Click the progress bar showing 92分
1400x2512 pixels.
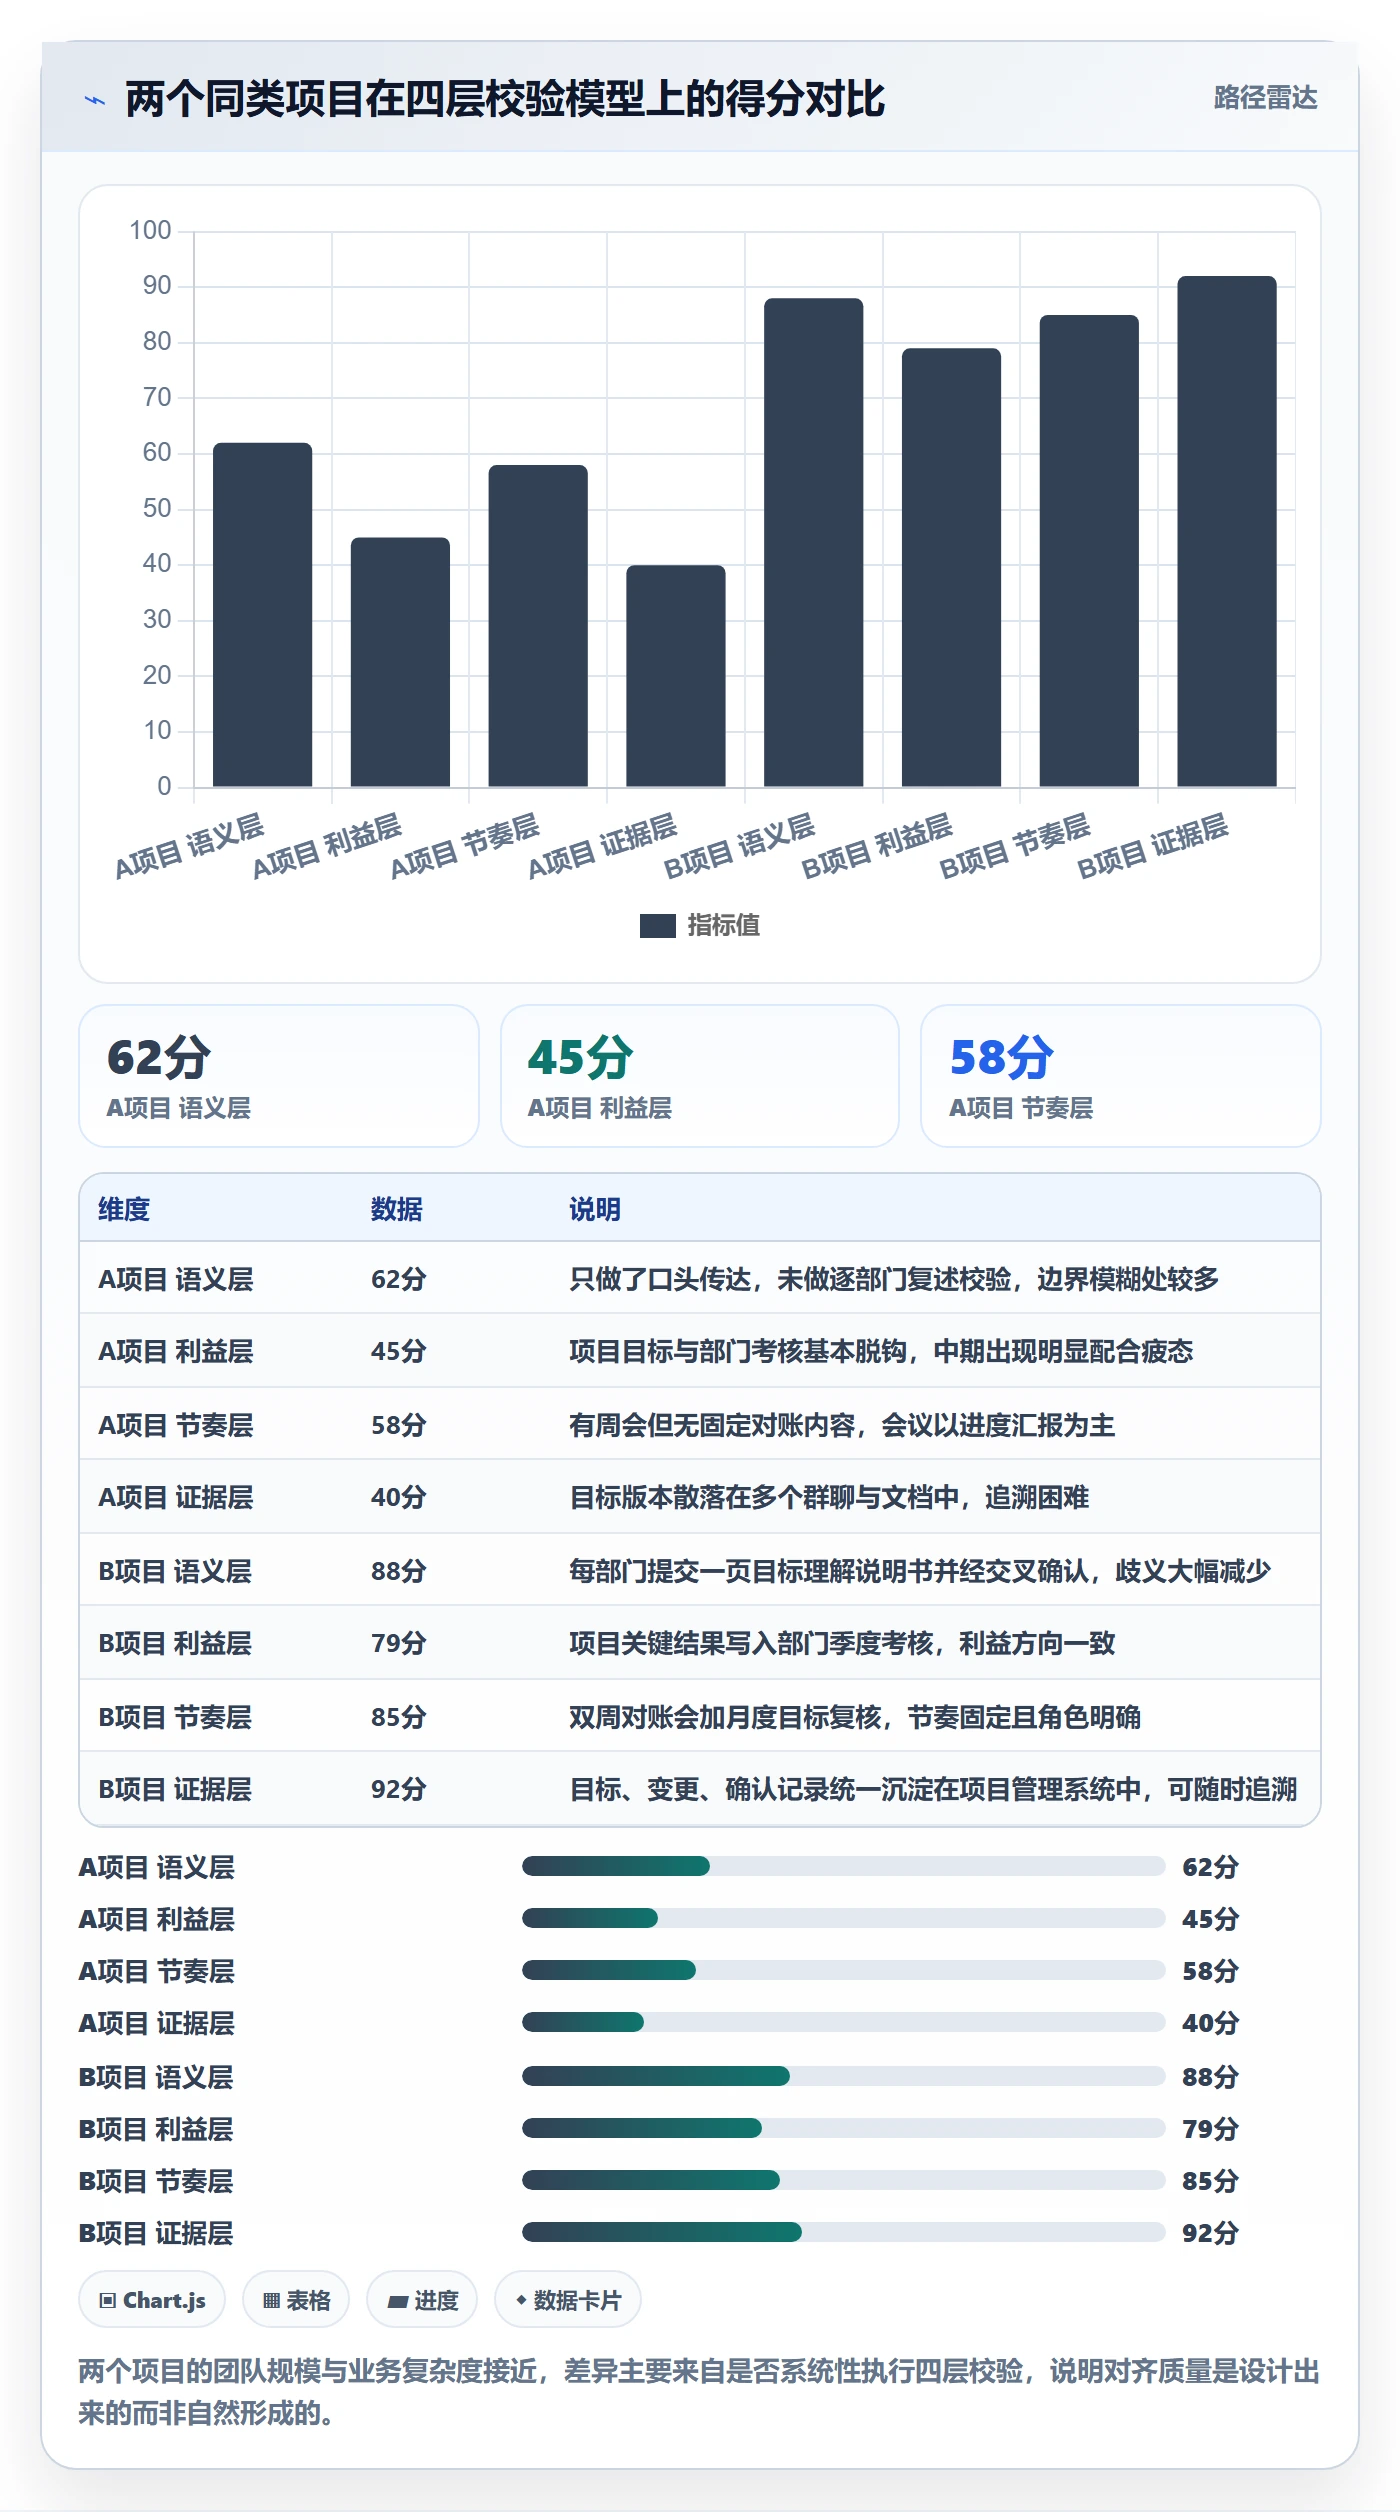pyautogui.click(x=843, y=2232)
